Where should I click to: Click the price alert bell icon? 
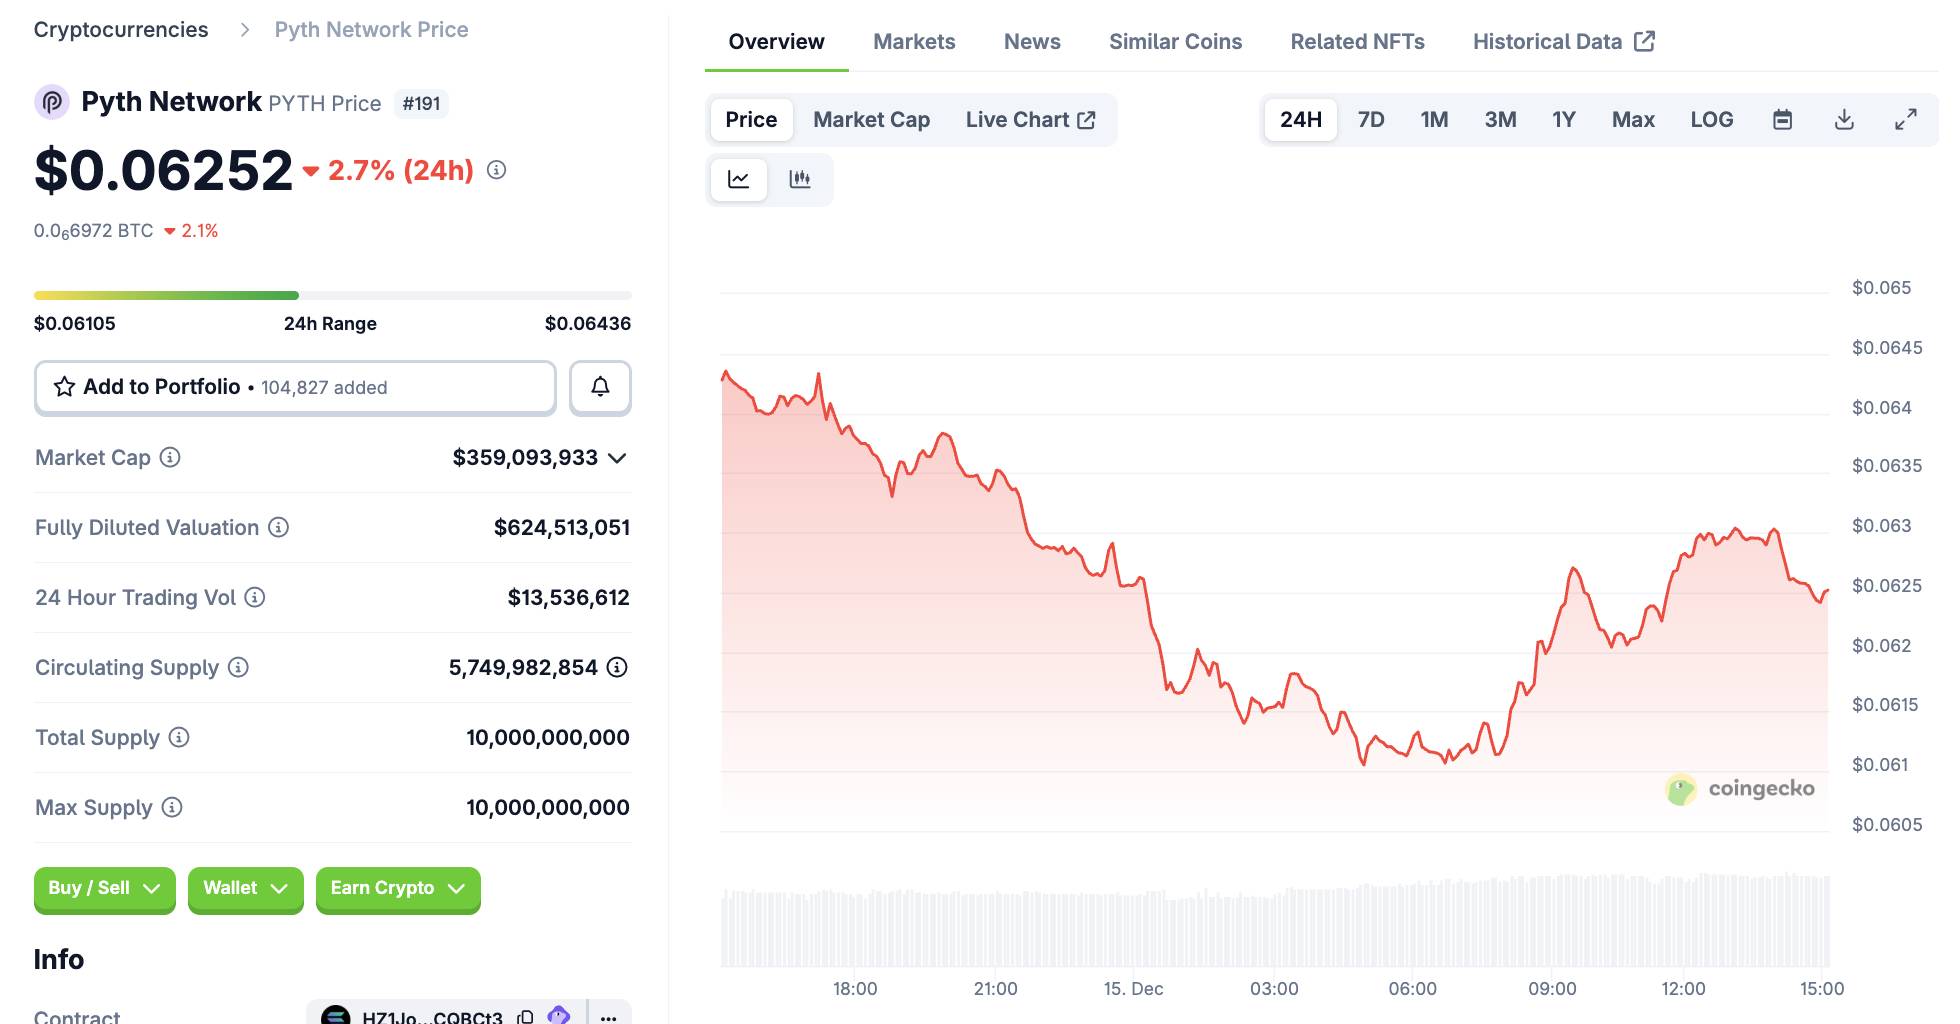point(600,387)
